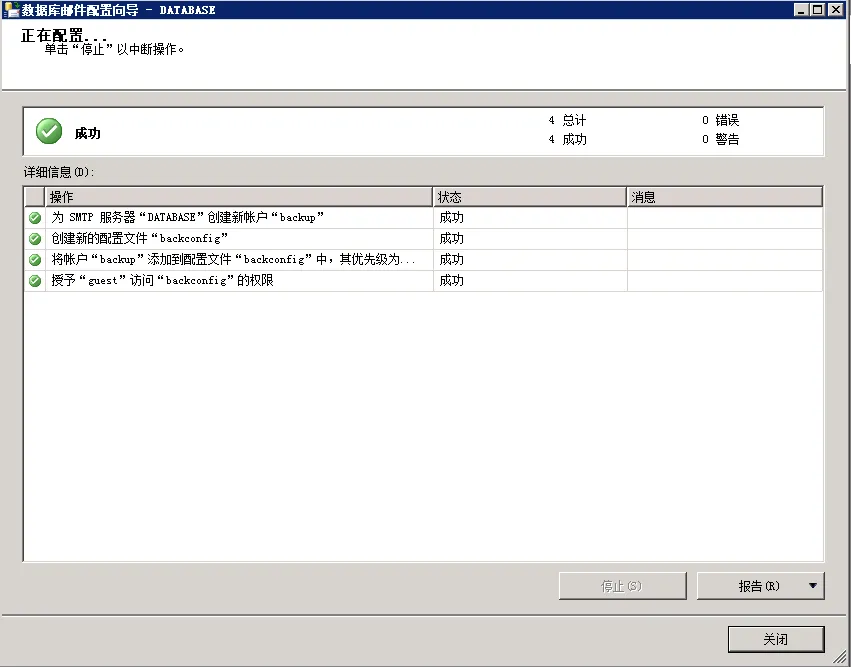Click success icon for add account to profile row
851x667 pixels.
(35, 260)
